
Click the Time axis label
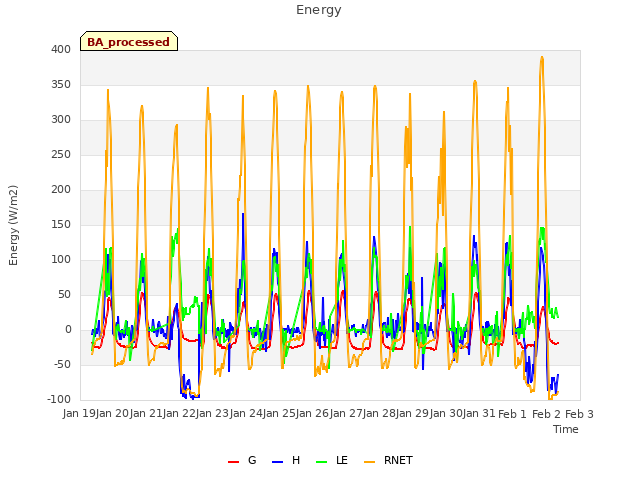coord(566,429)
